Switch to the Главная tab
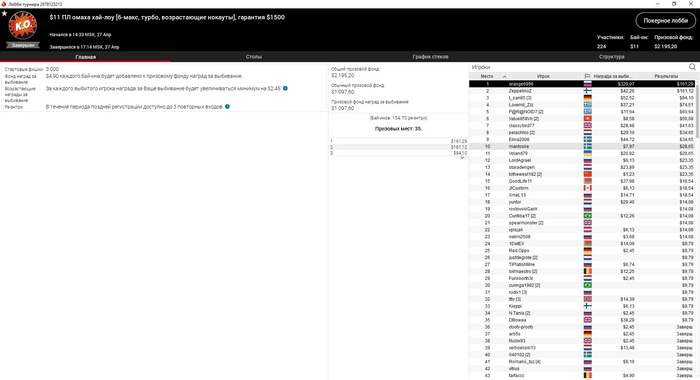The width and height of the screenshot is (700, 380). 85,57
